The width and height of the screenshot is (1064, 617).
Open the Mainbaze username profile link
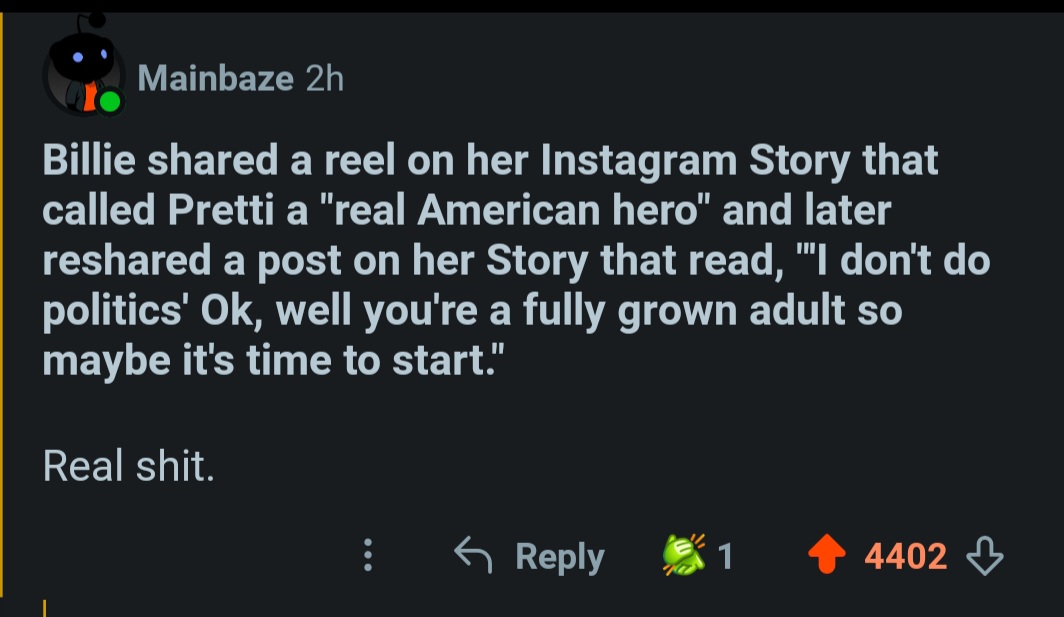(215, 78)
